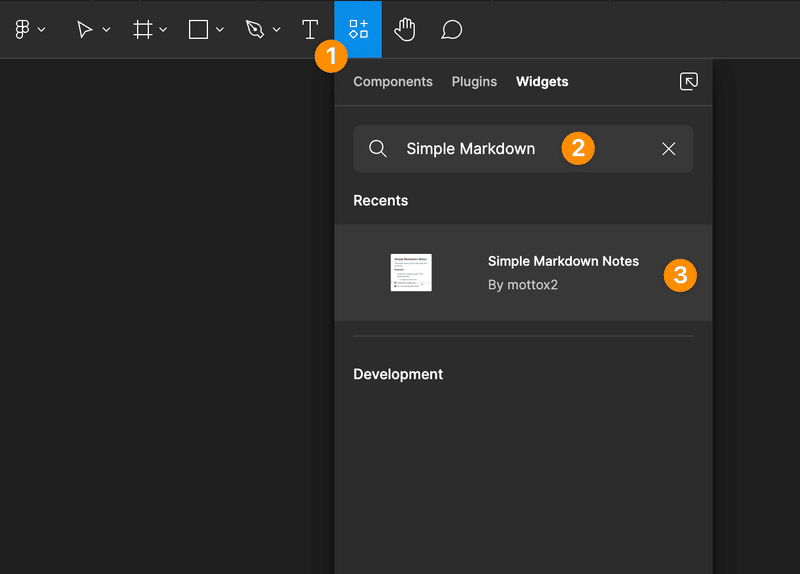Expand Pen tool options chevron

277,30
